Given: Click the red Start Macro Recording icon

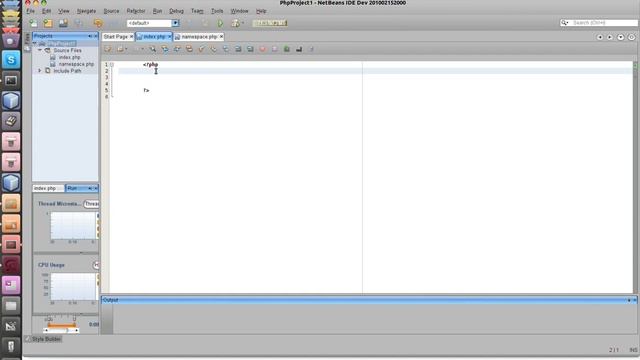Looking at the screenshot, I should click(x=262, y=49).
